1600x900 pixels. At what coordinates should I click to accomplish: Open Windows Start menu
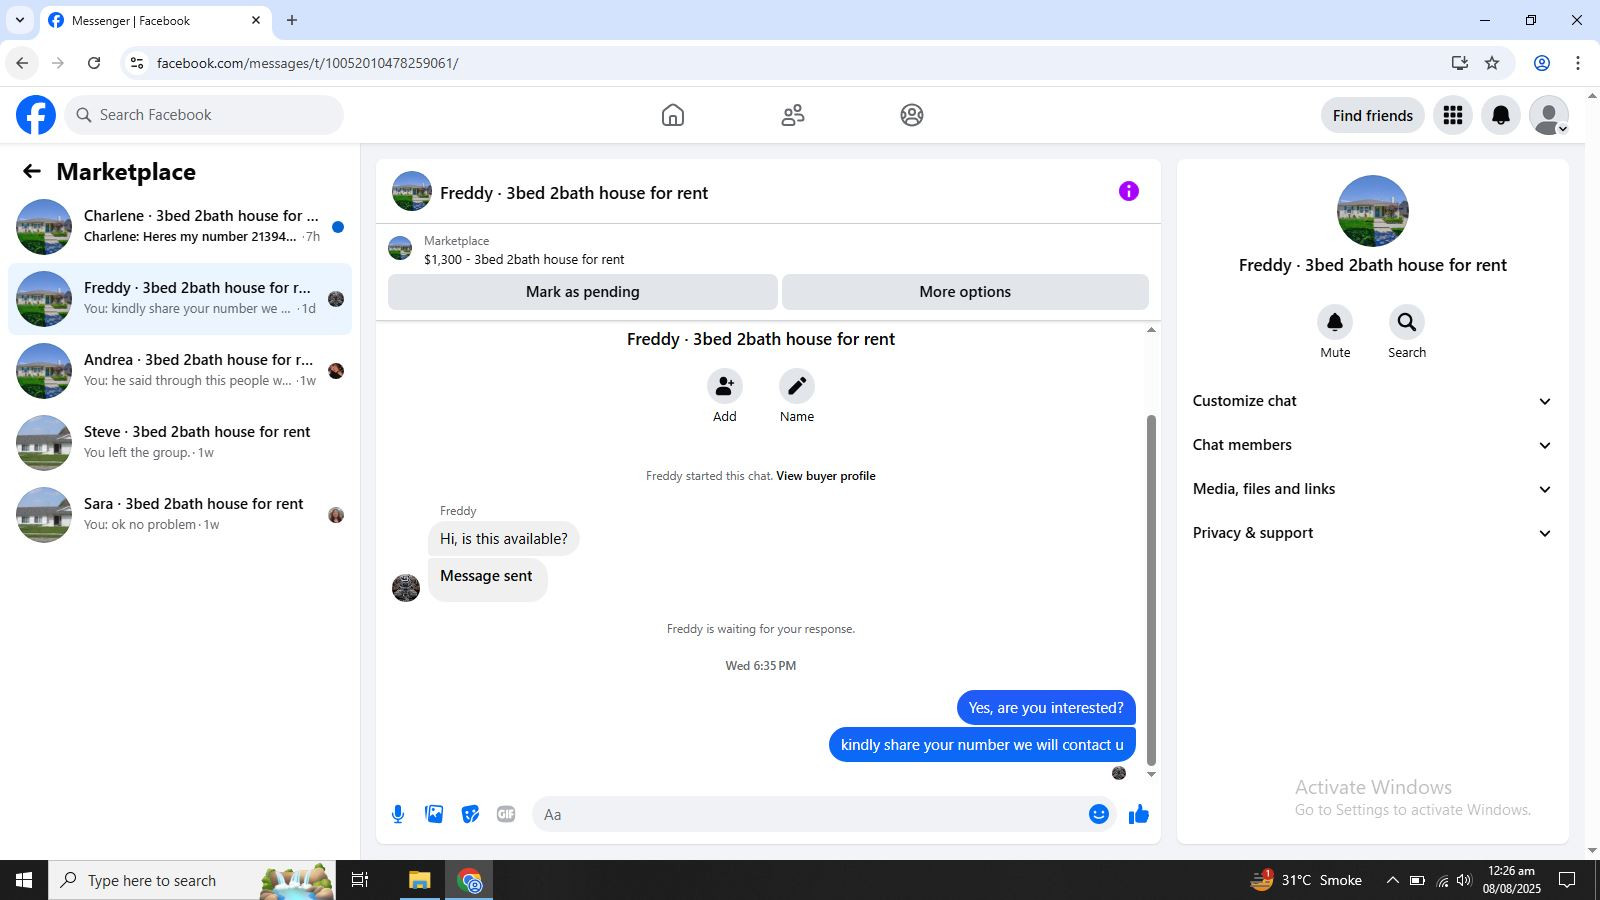(24, 880)
